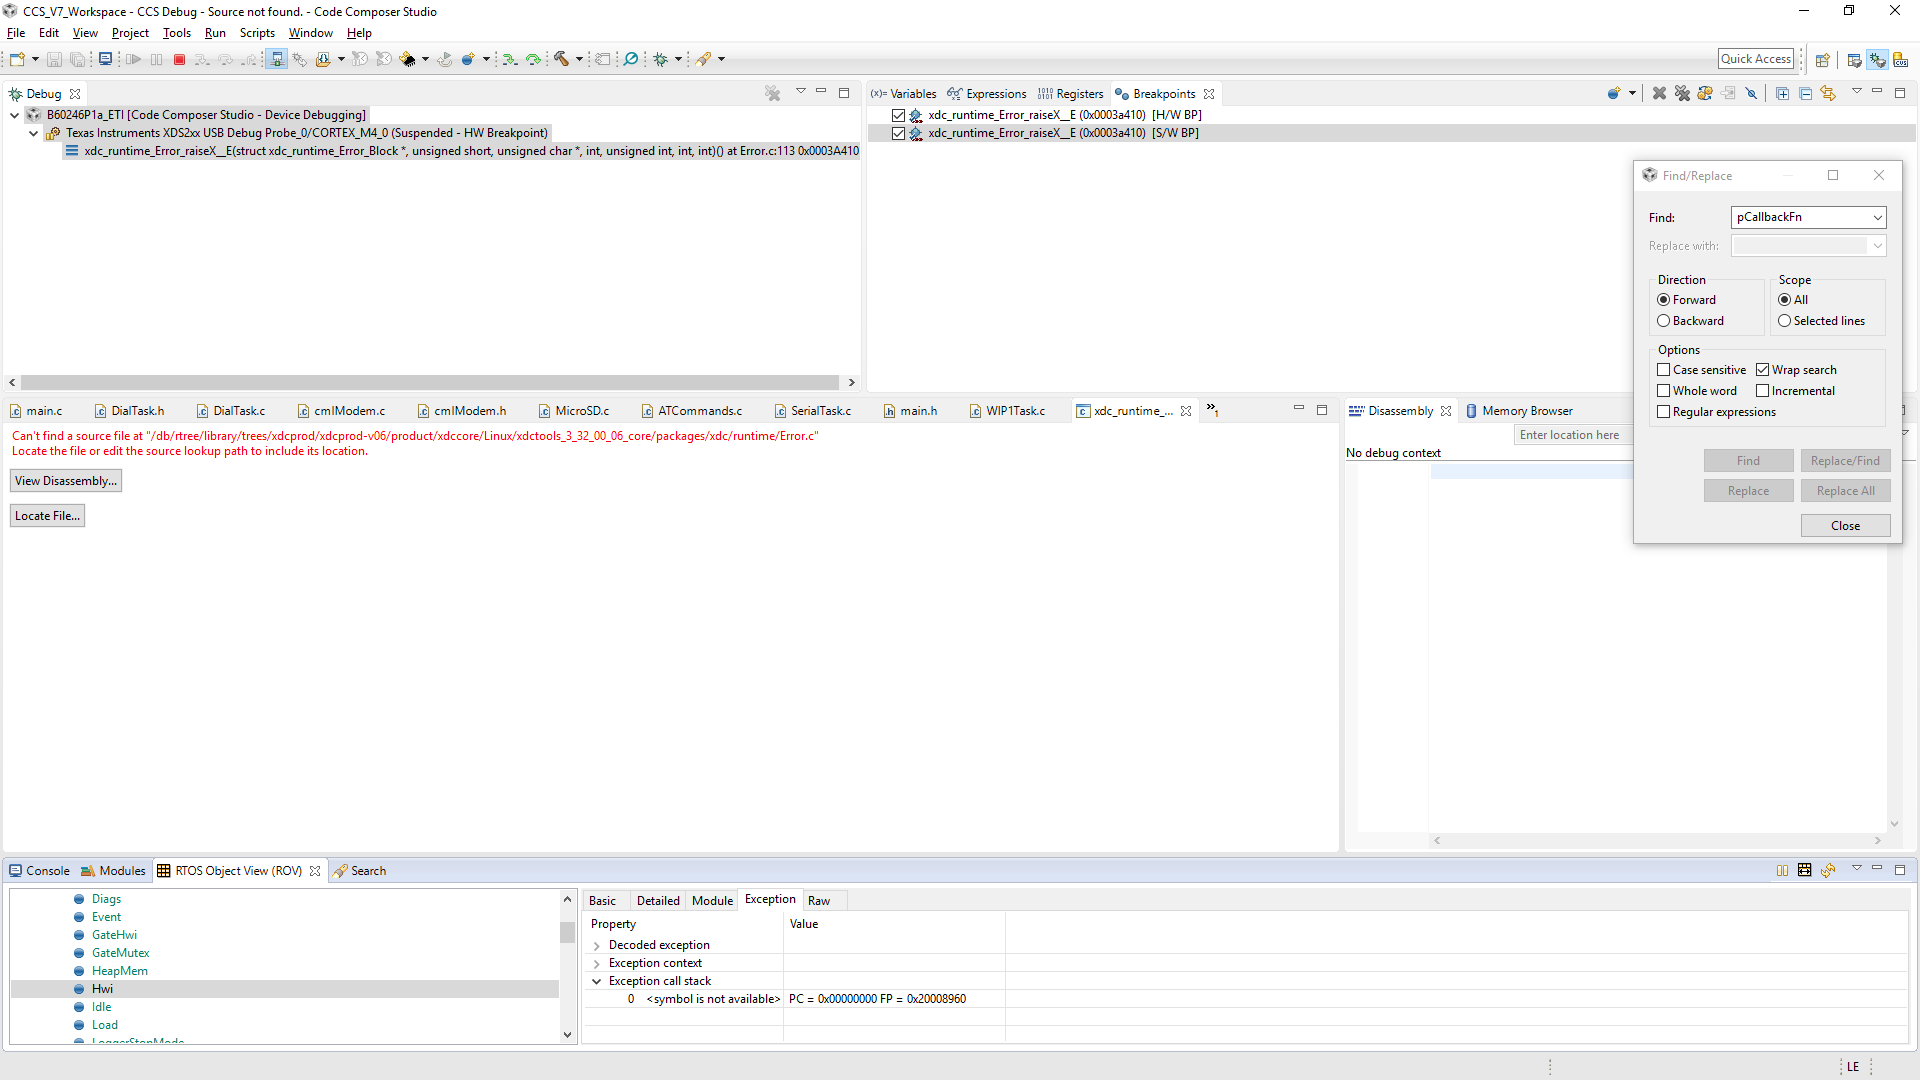
Task: Uncheck the H/W BP breakpoint checkbox
Action: [898, 115]
